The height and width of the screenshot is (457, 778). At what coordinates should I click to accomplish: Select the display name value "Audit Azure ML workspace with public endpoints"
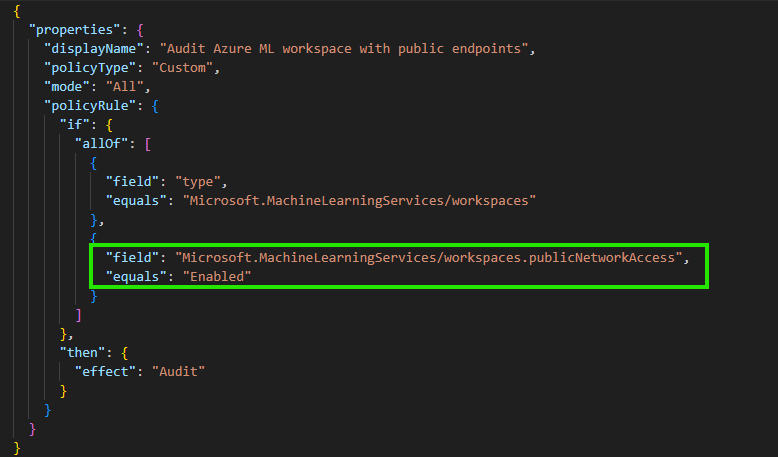pyautogui.click(x=344, y=49)
